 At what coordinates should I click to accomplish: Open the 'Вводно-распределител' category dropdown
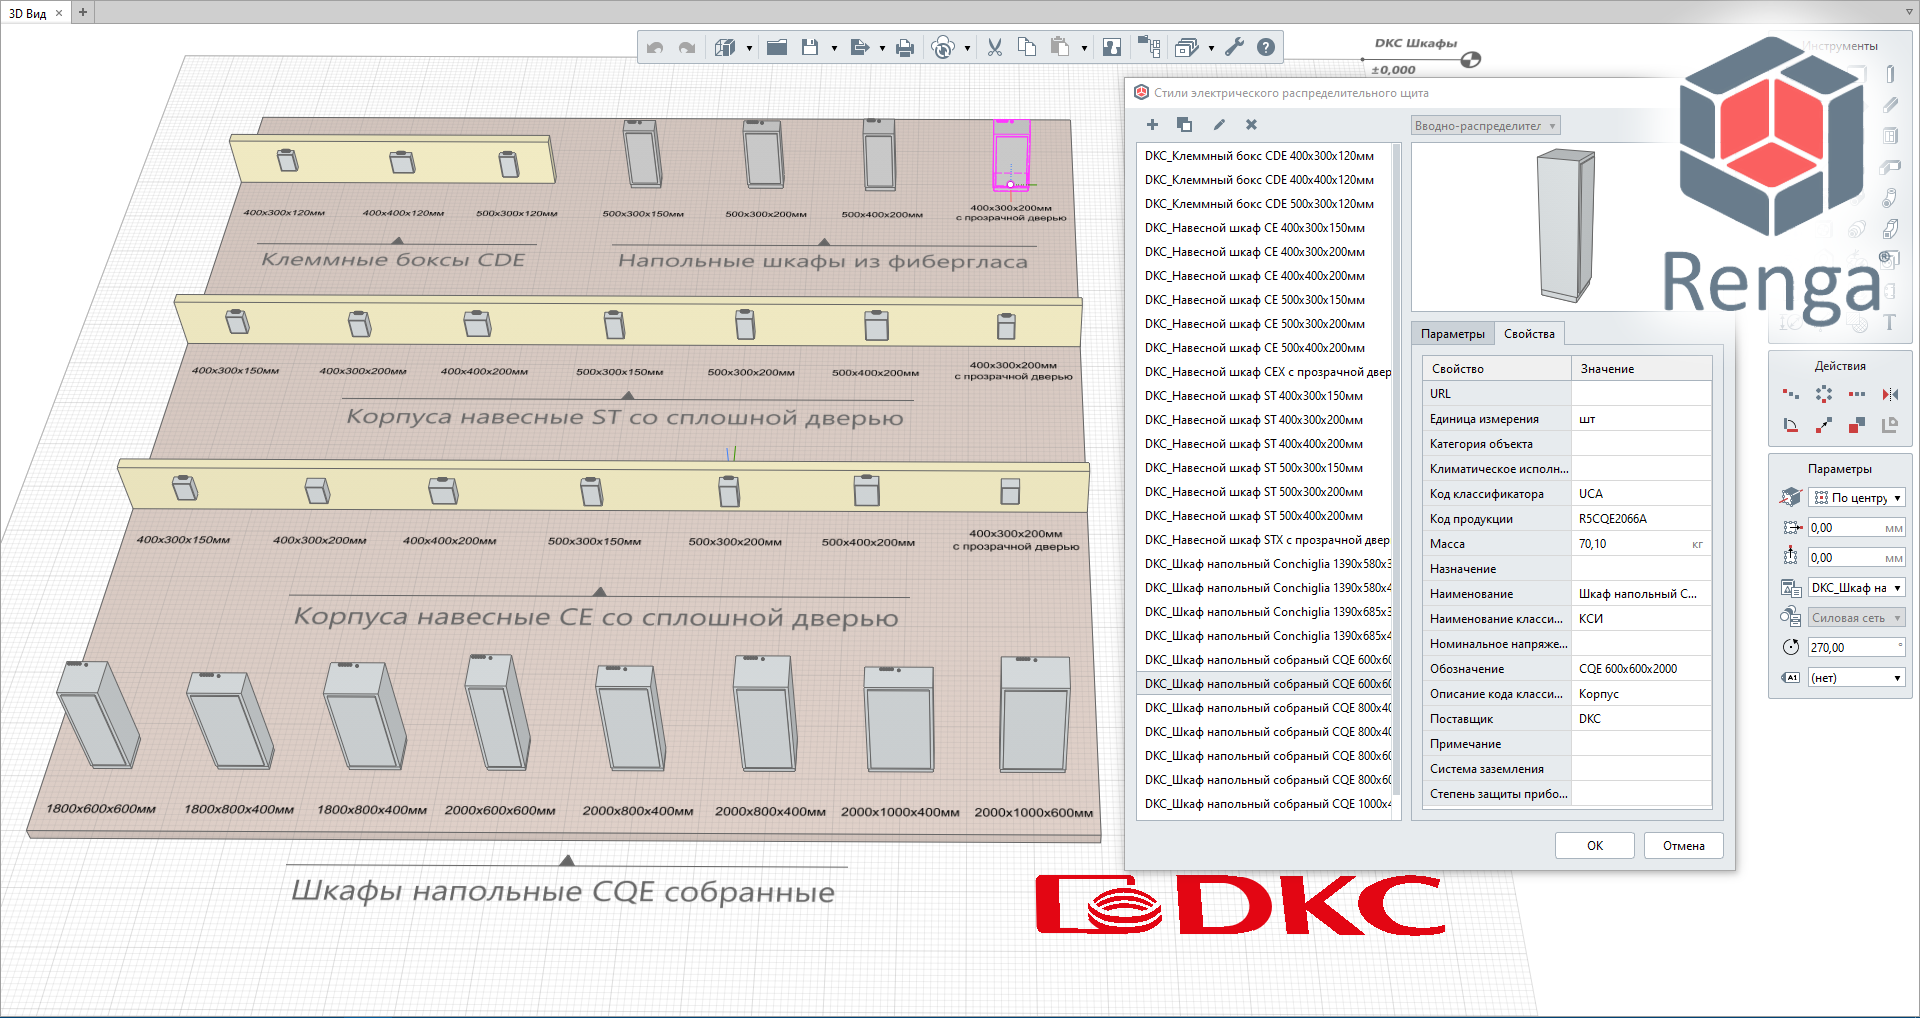pos(1485,126)
